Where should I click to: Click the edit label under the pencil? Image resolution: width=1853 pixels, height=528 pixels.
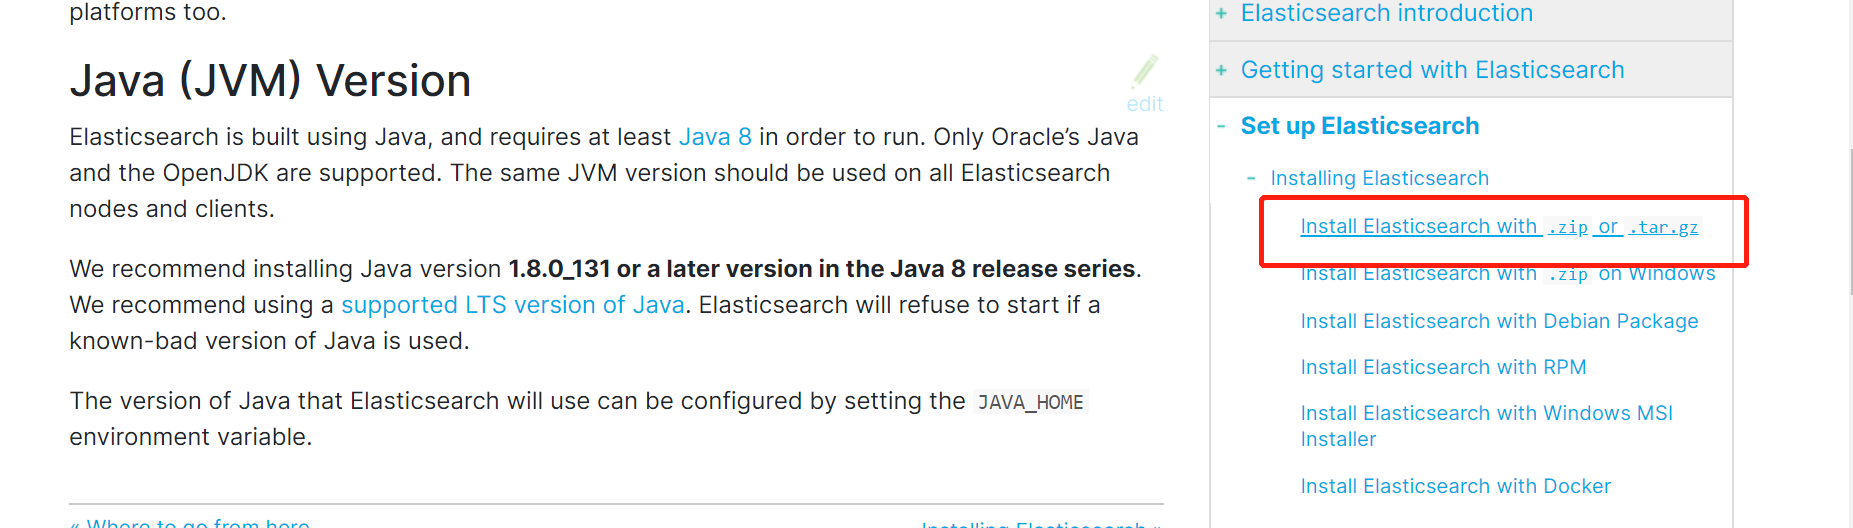pyautogui.click(x=1145, y=104)
